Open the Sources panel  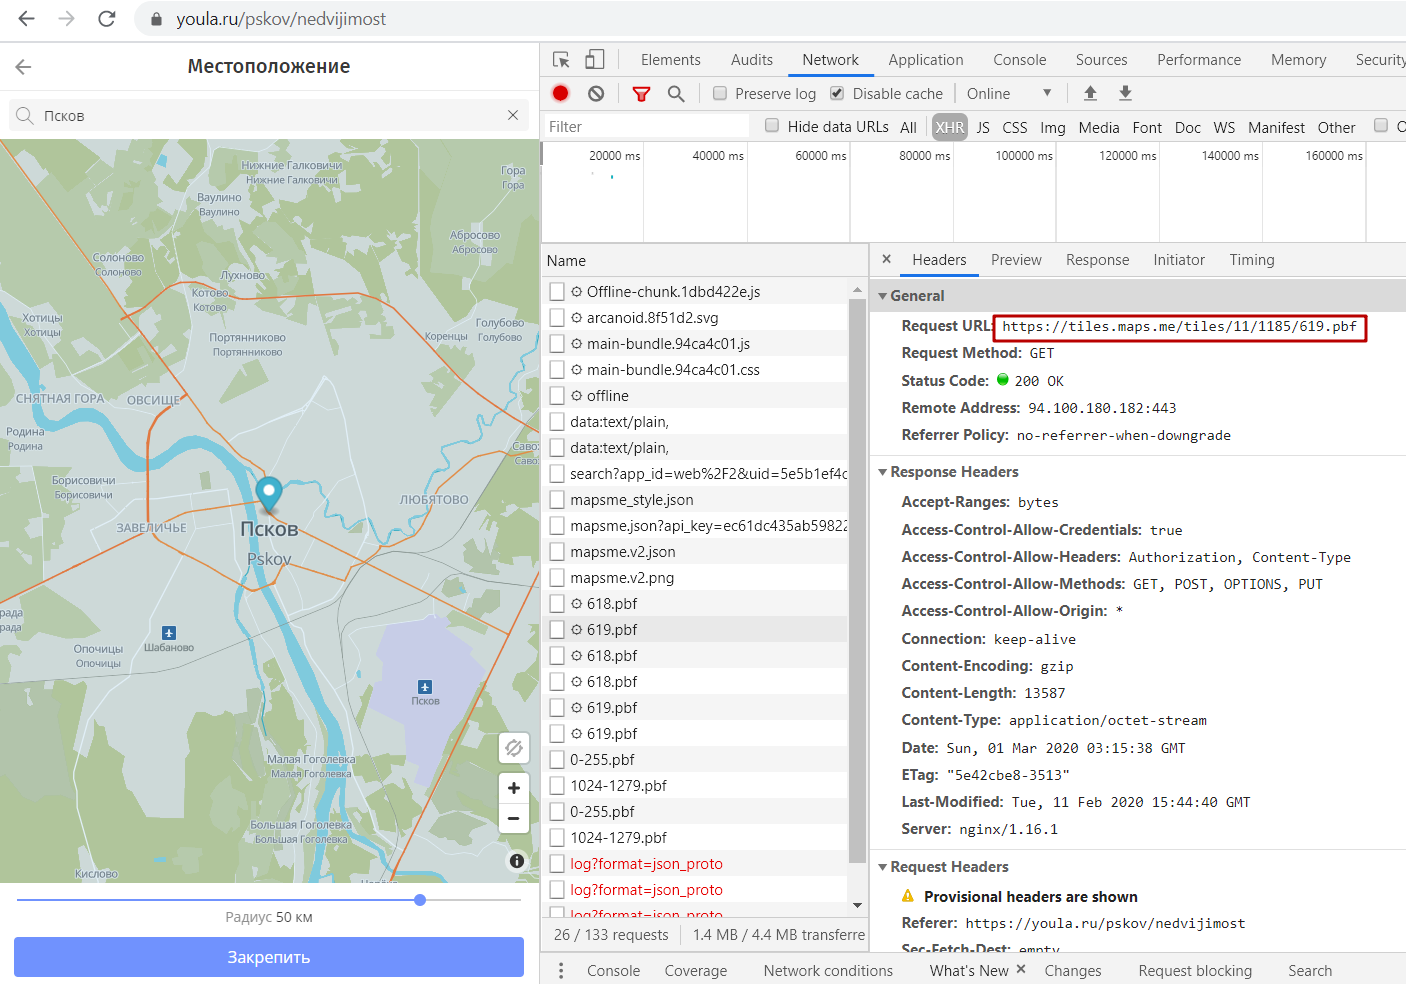[x=1101, y=60]
